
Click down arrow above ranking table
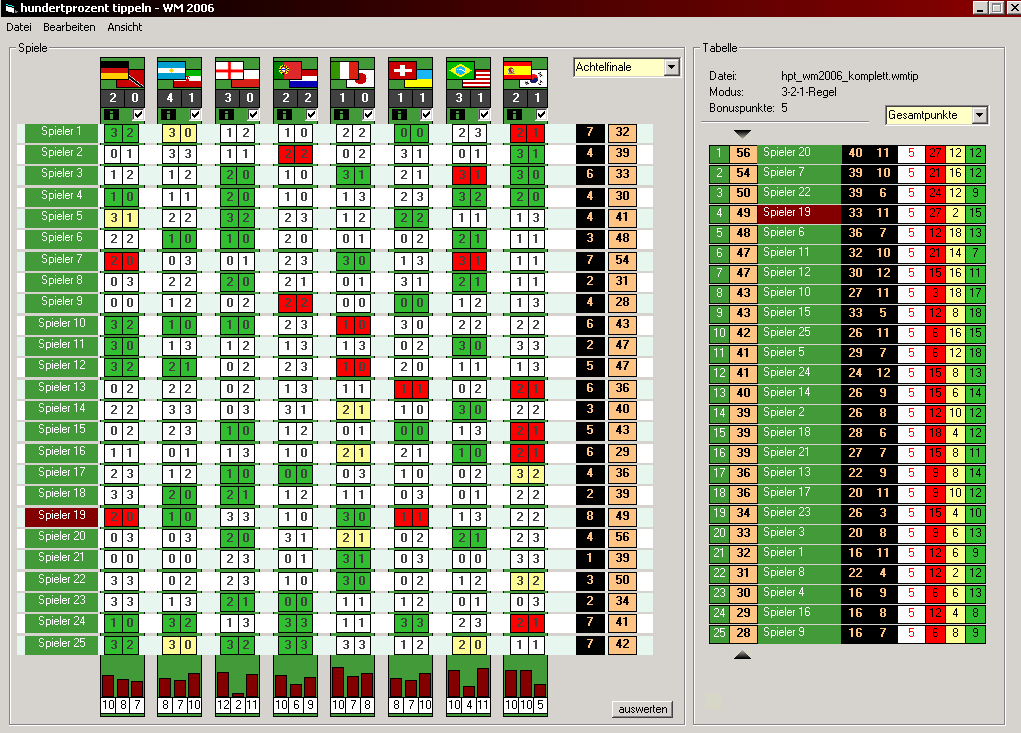pyautogui.click(x=741, y=133)
